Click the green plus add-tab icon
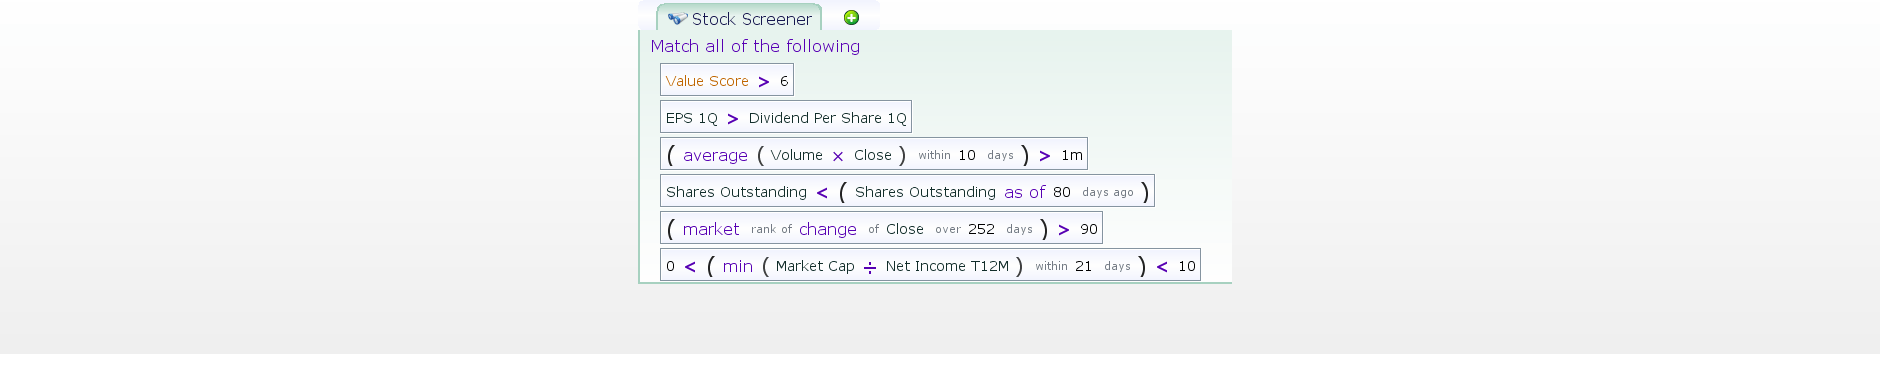1880x376 pixels. [x=851, y=17]
